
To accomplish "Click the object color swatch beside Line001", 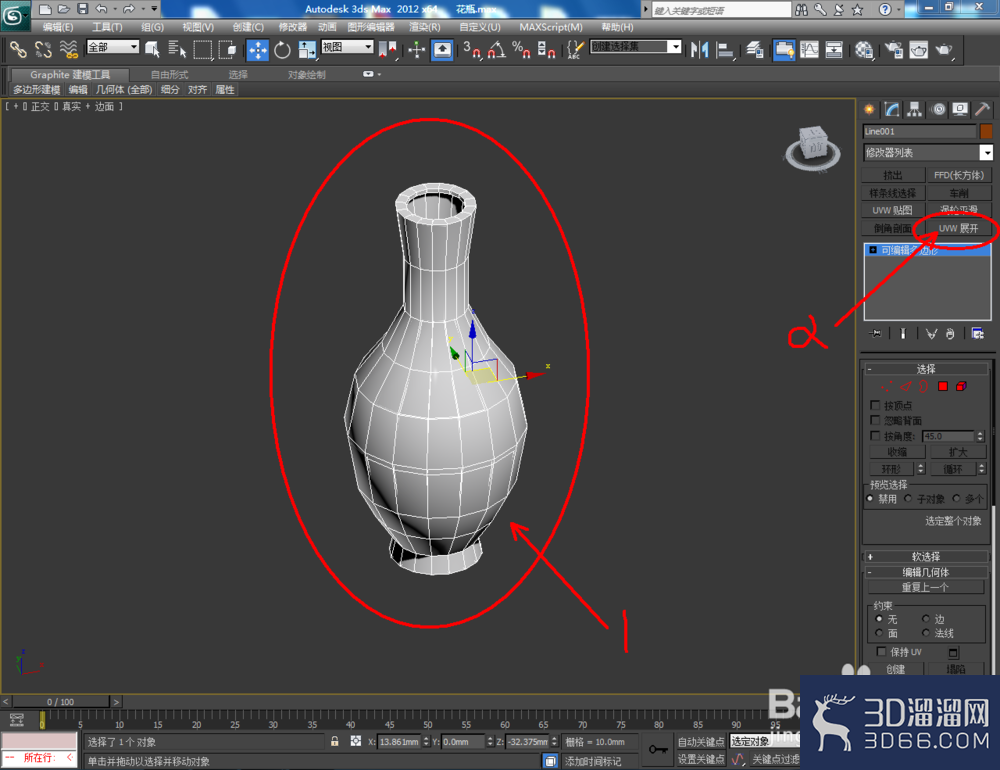I will tap(986, 131).
